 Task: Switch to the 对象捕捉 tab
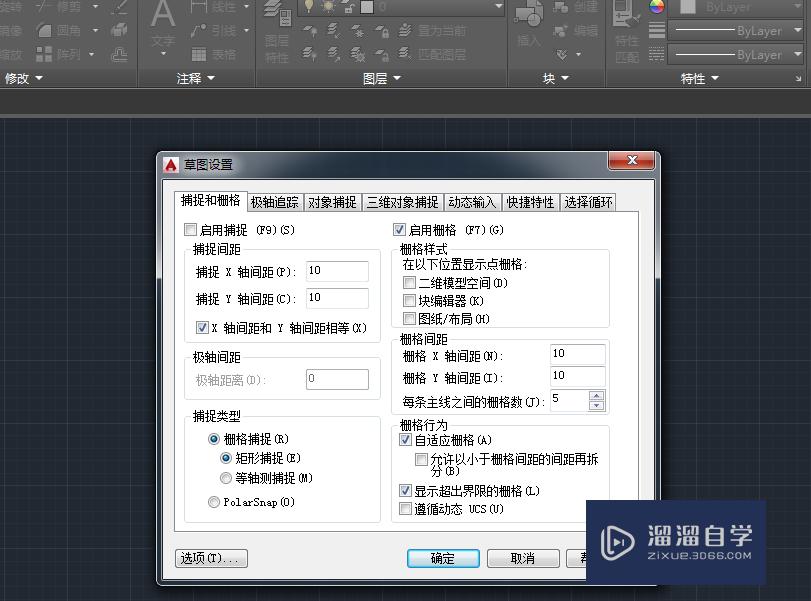332,202
